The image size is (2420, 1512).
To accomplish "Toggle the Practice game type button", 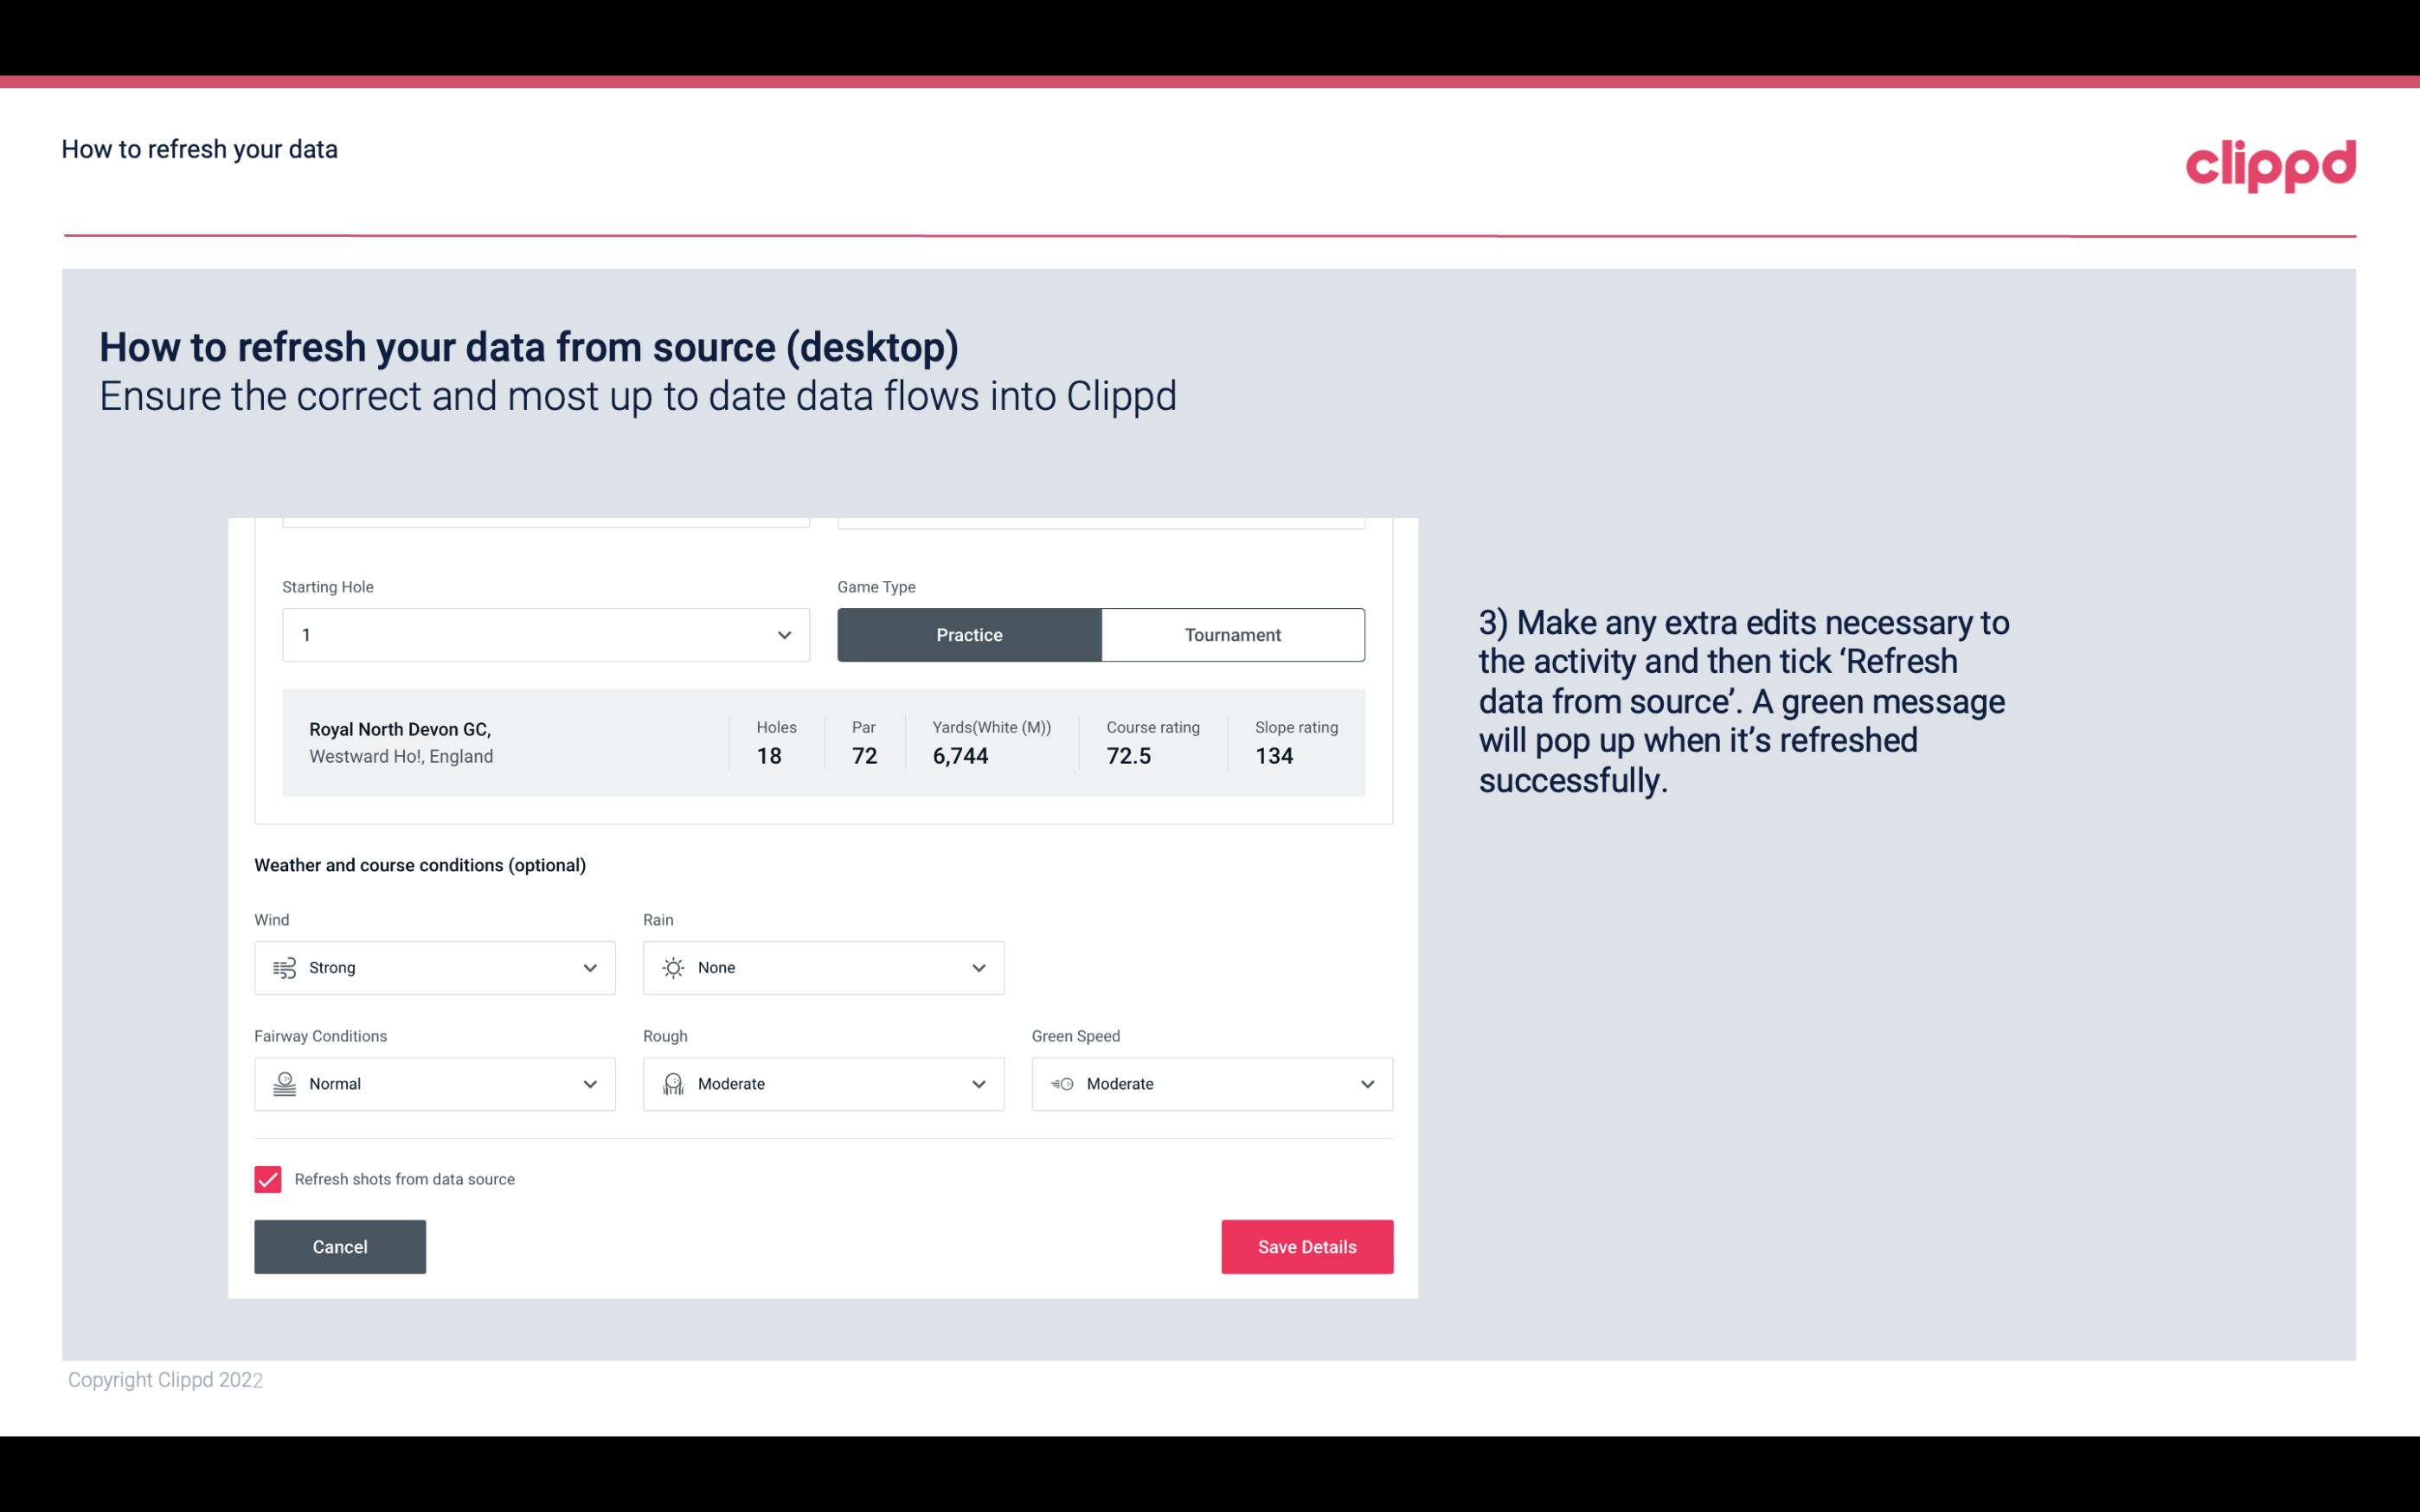I will (x=969, y=634).
